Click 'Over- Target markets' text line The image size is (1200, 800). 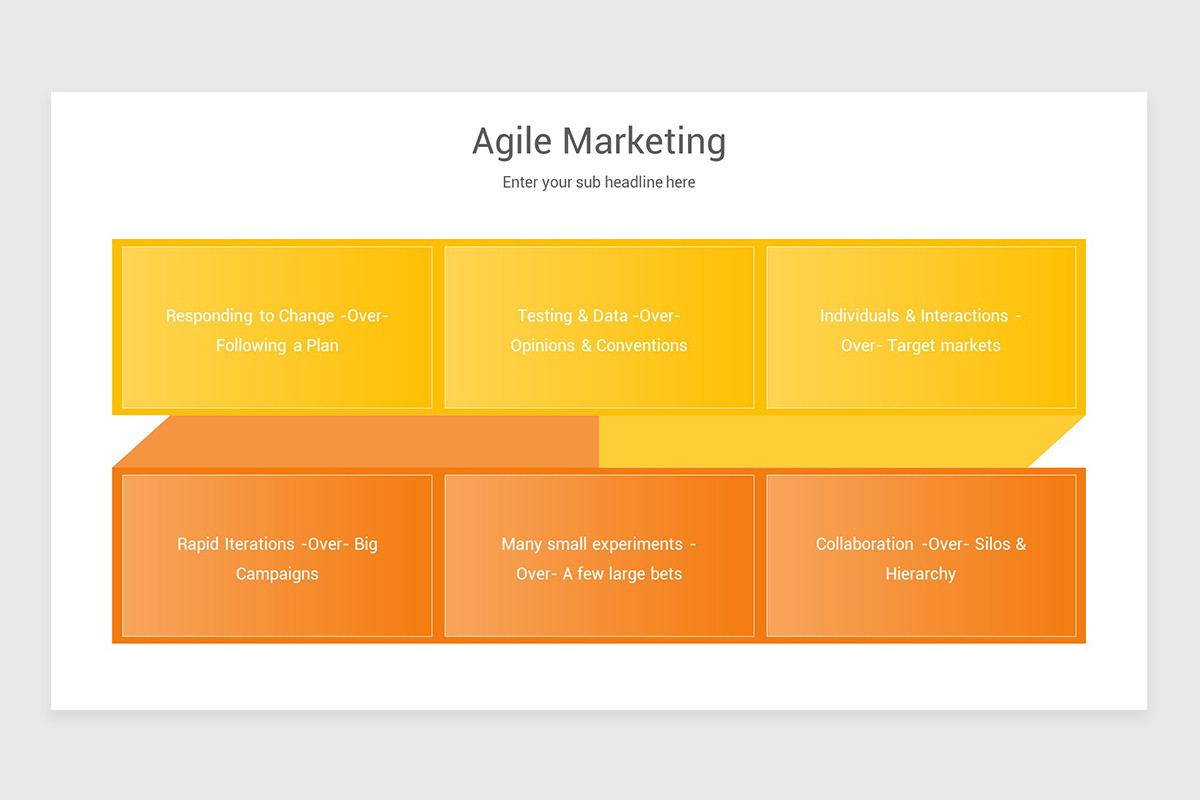(921, 345)
